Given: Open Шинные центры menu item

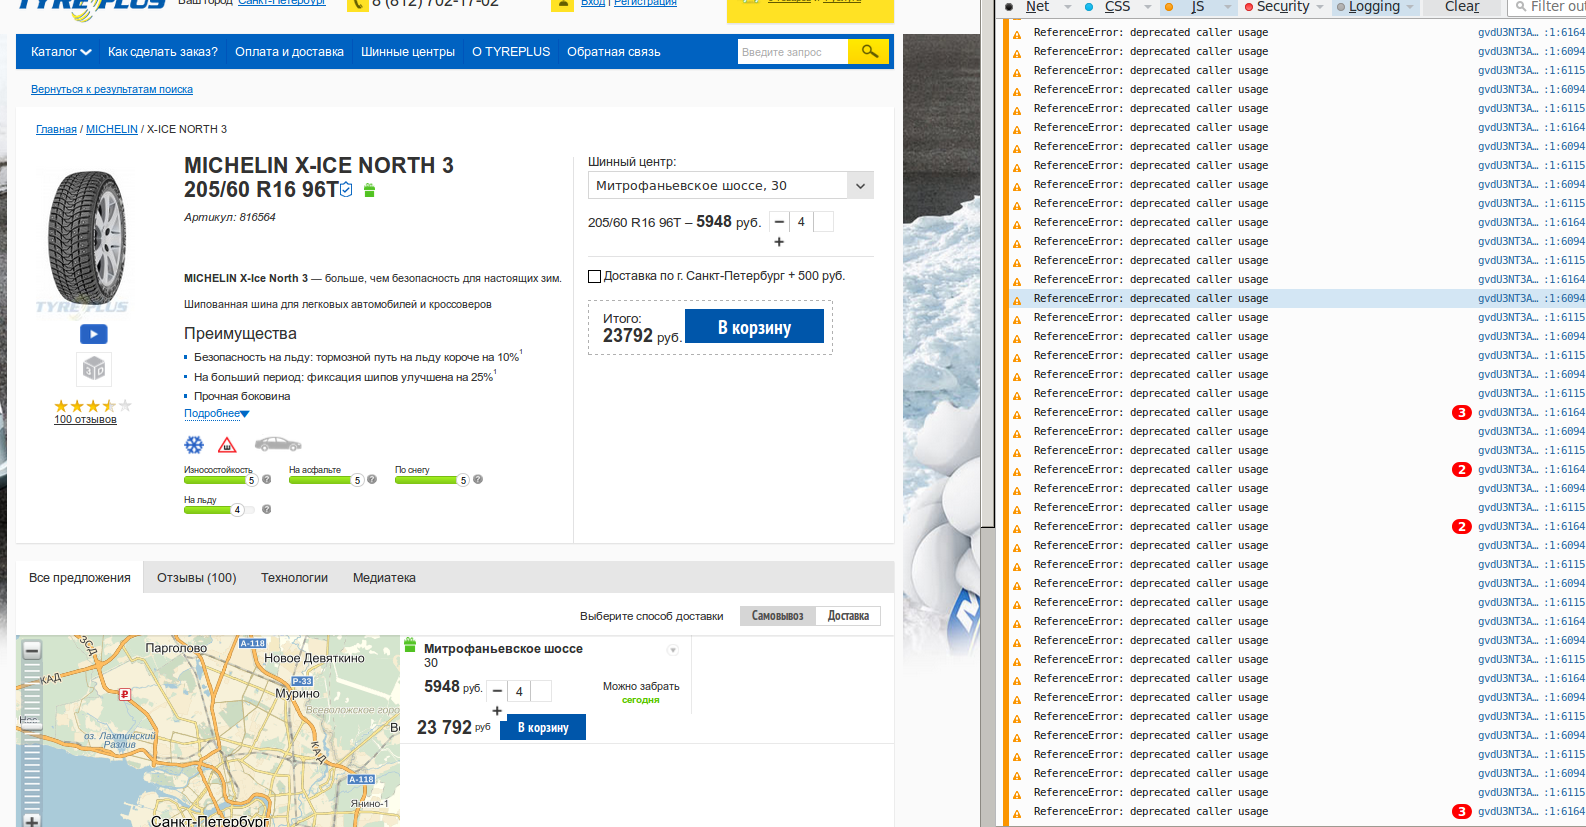Looking at the screenshot, I should (x=408, y=52).
